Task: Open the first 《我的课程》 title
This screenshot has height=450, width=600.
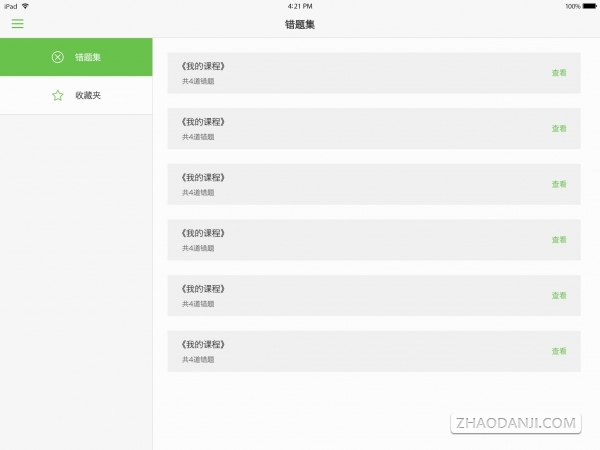Action: coord(203,66)
